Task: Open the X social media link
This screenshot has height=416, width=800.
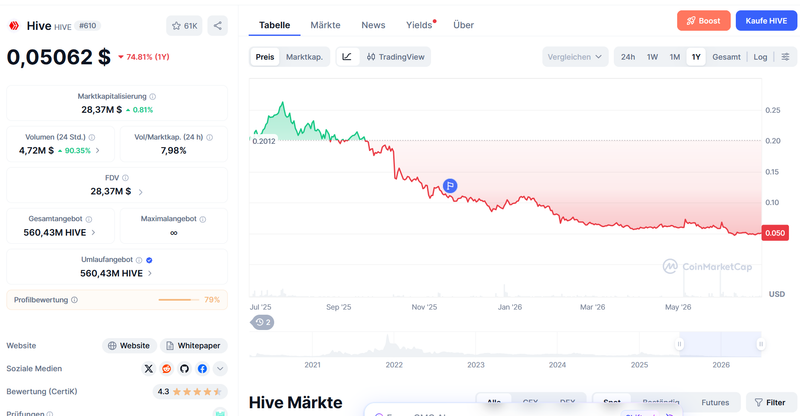Action: coord(148,369)
